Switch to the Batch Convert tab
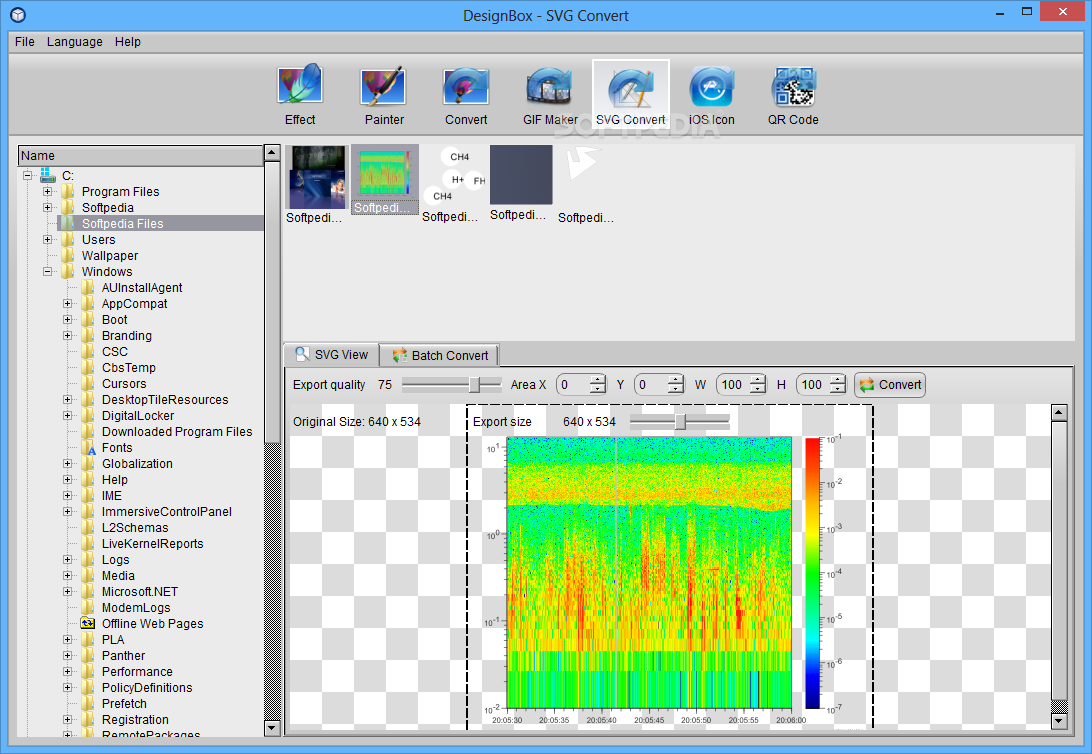The width and height of the screenshot is (1092, 754). [440, 356]
